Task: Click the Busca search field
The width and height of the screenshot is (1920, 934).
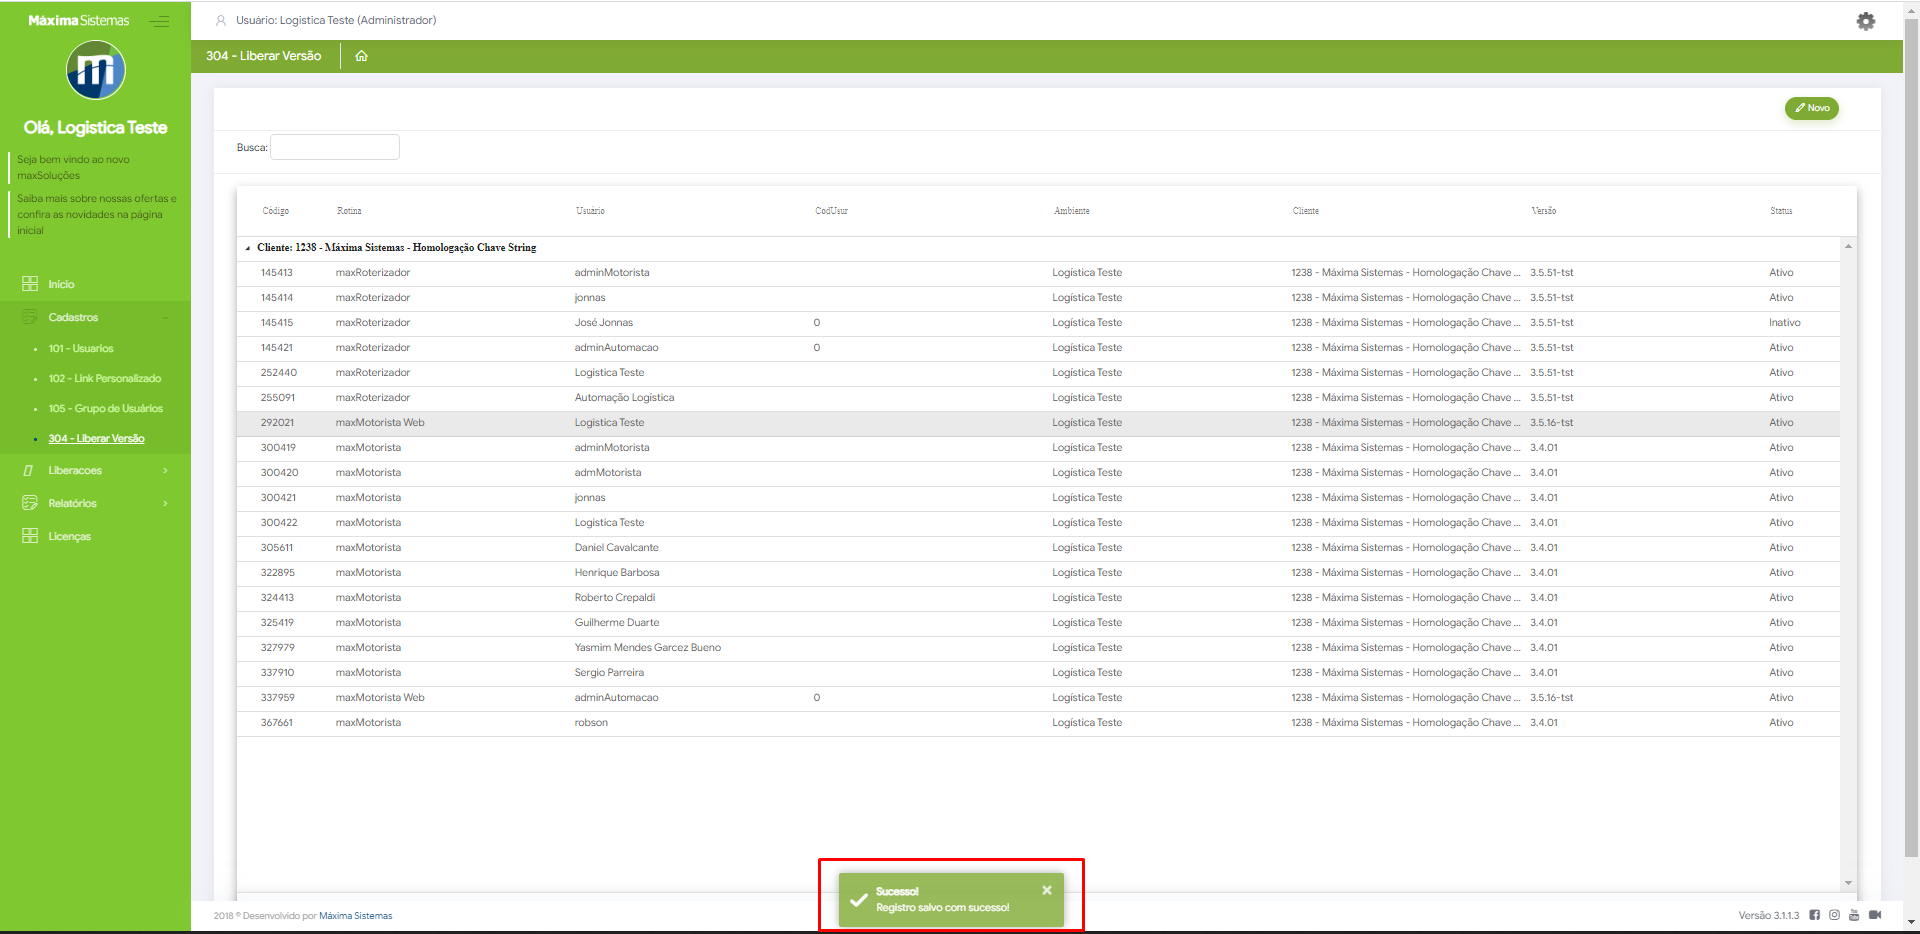Action: pos(335,147)
